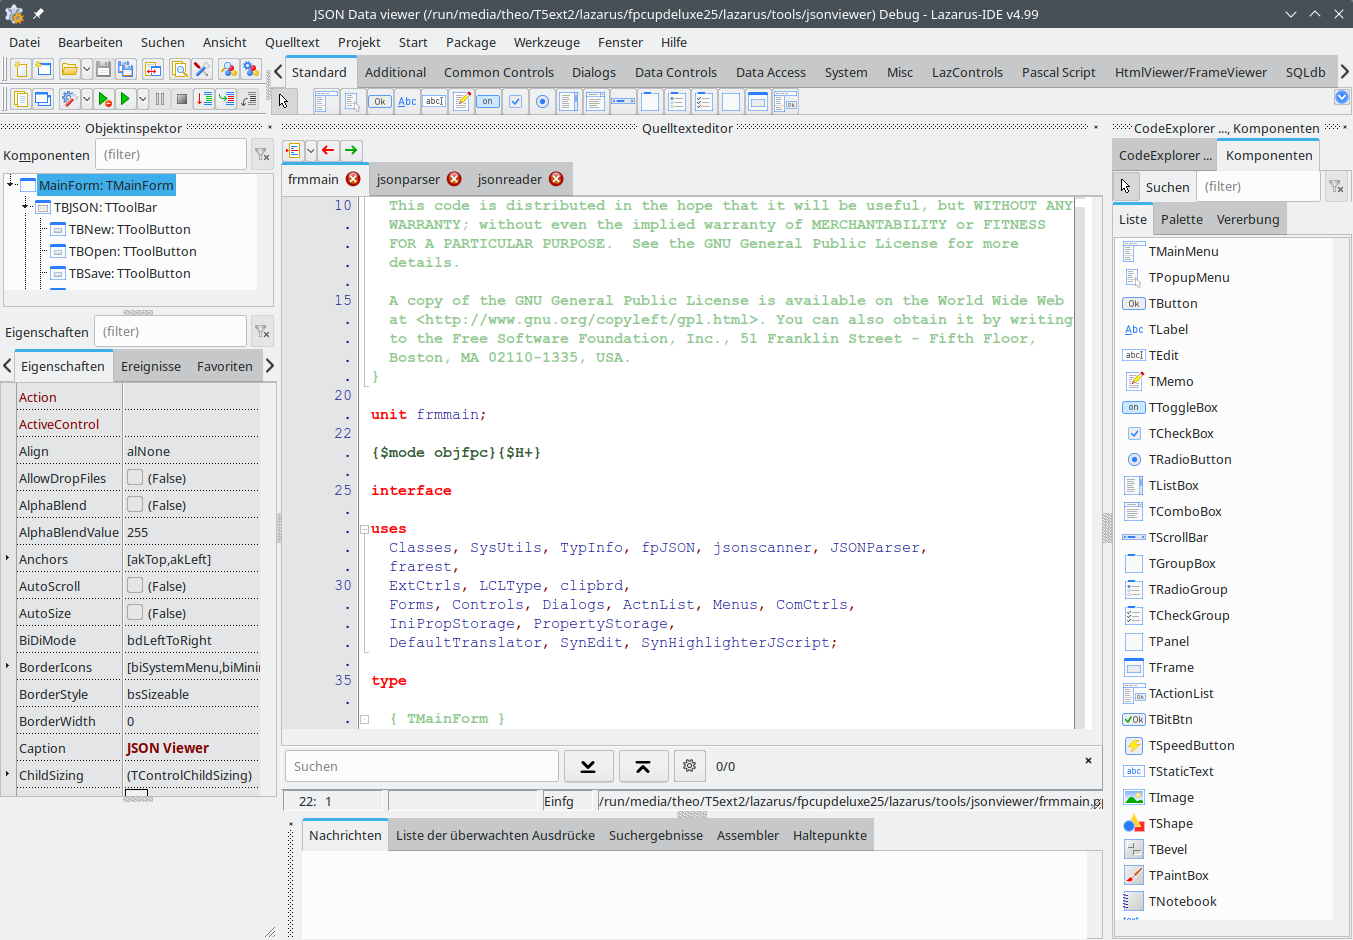
Task: Click the Open file folder icon
Action: point(70,69)
